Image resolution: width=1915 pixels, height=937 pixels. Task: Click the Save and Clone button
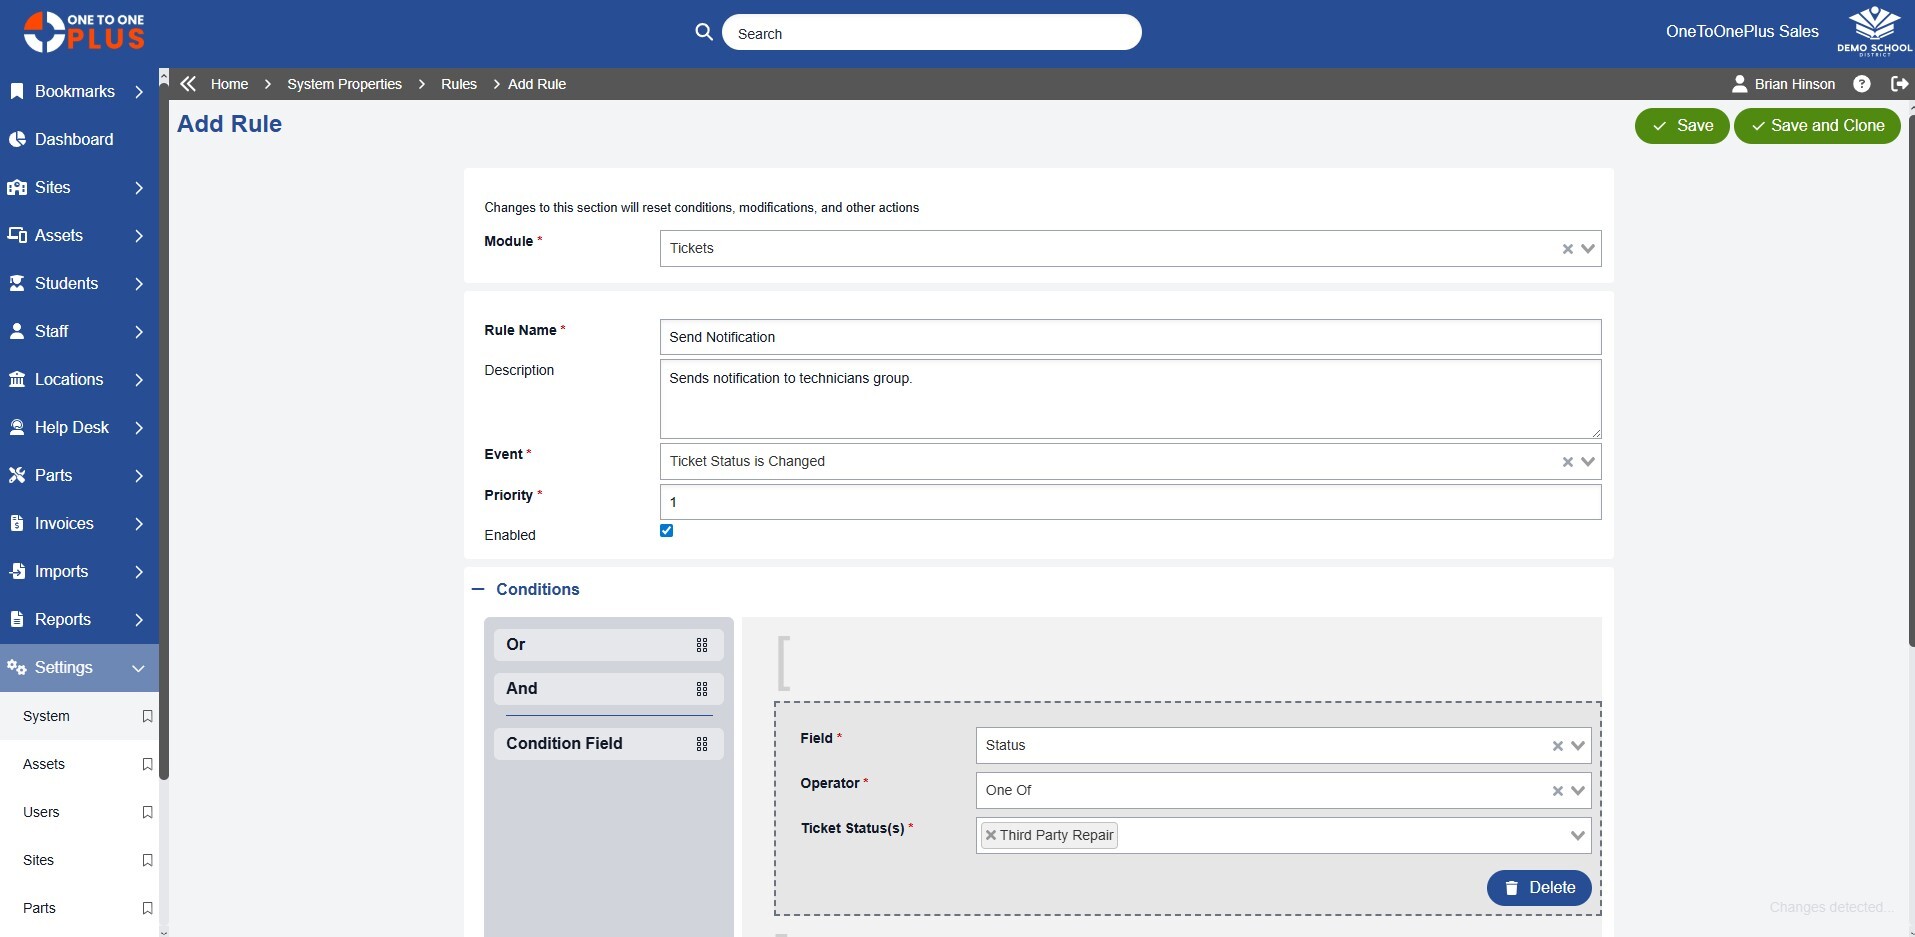[1816, 126]
